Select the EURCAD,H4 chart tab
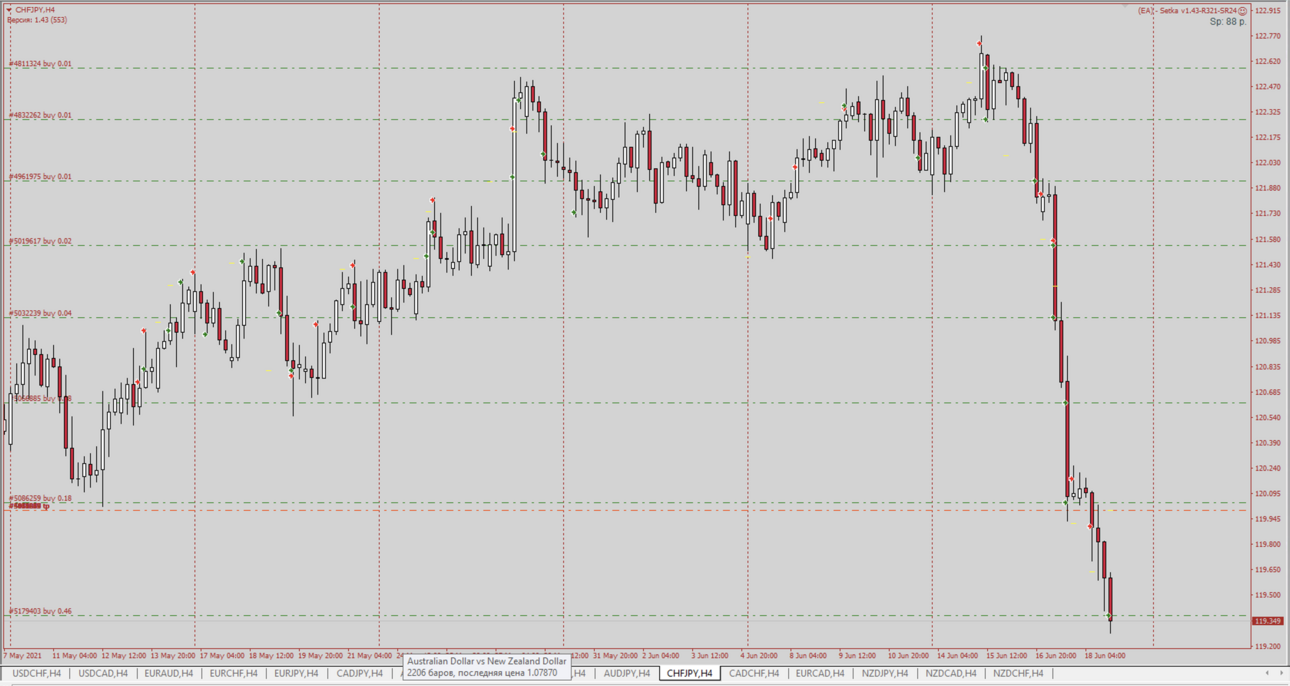1290x686 pixels. (820, 674)
